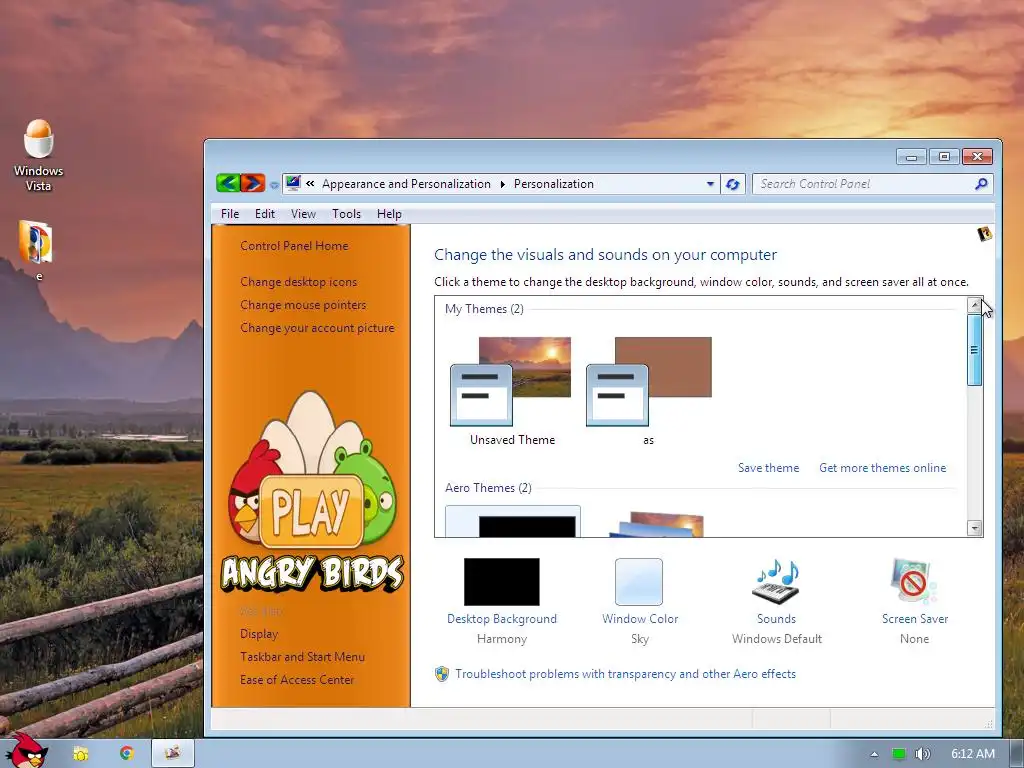Click the Address bar chevron before Appearance

310,184
